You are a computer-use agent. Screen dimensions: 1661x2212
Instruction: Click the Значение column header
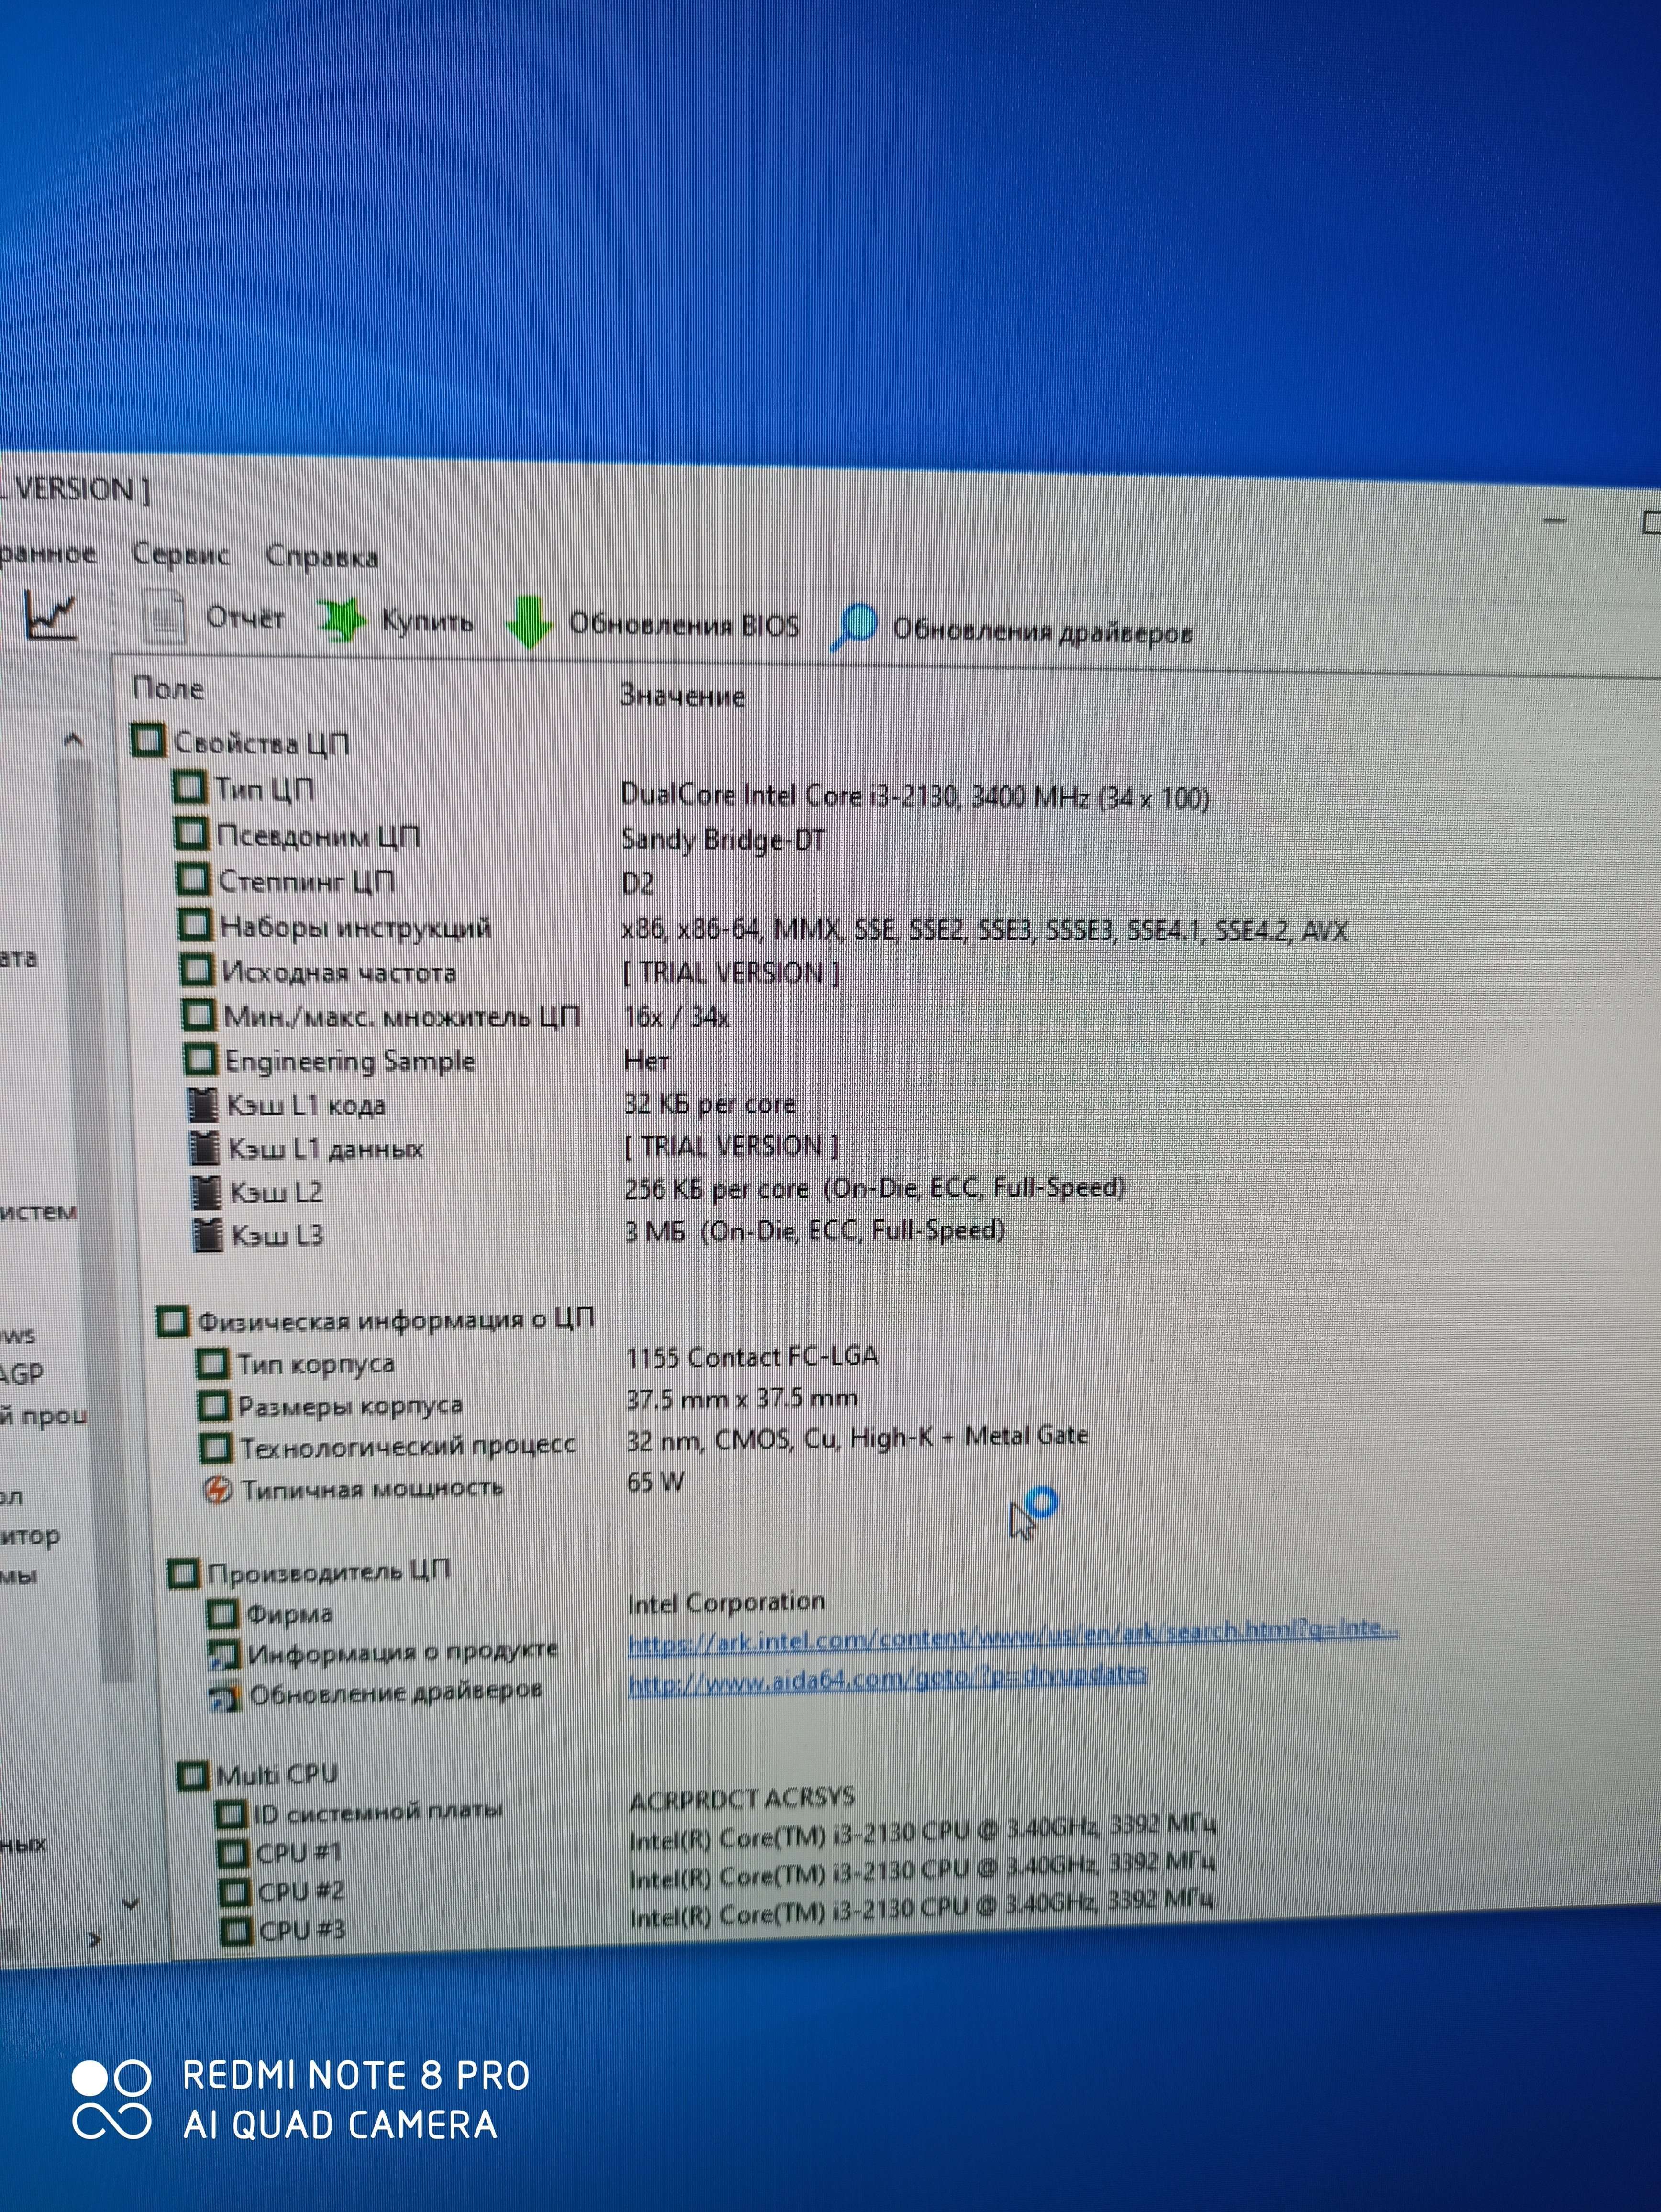682,695
